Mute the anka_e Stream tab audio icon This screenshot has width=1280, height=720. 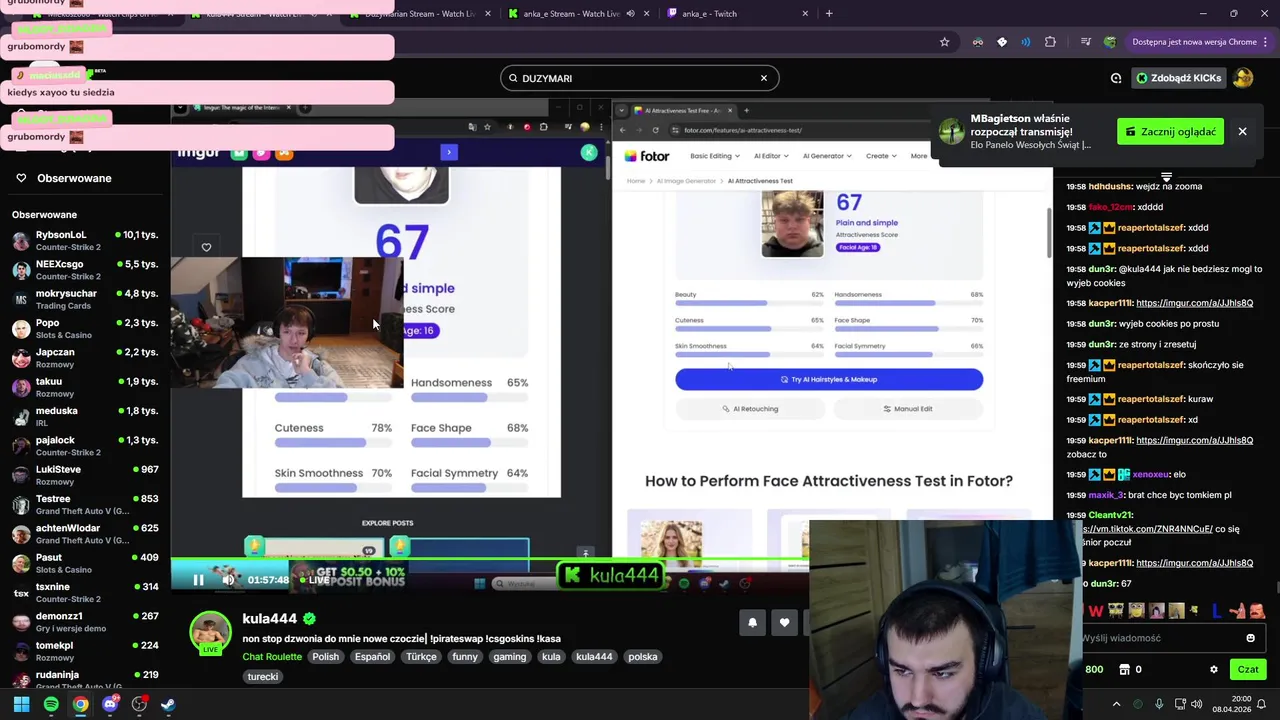[x=630, y=14]
